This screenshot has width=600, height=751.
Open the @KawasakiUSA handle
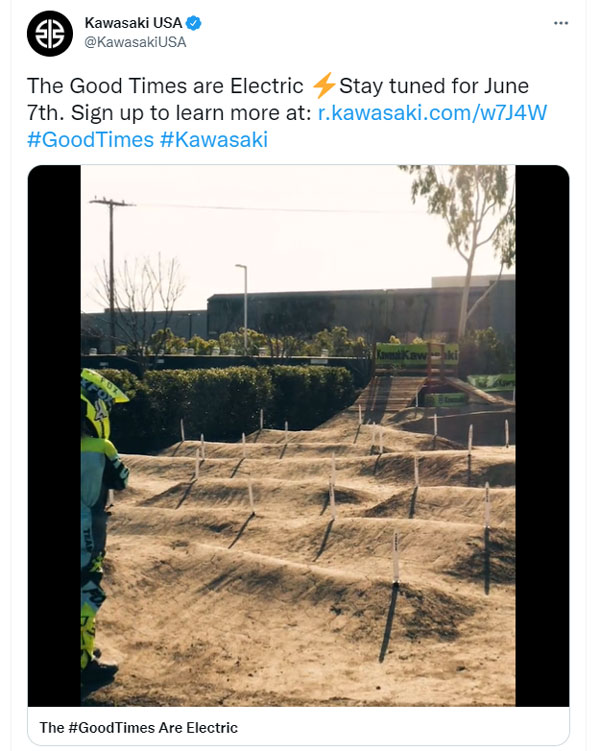[135, 42]
